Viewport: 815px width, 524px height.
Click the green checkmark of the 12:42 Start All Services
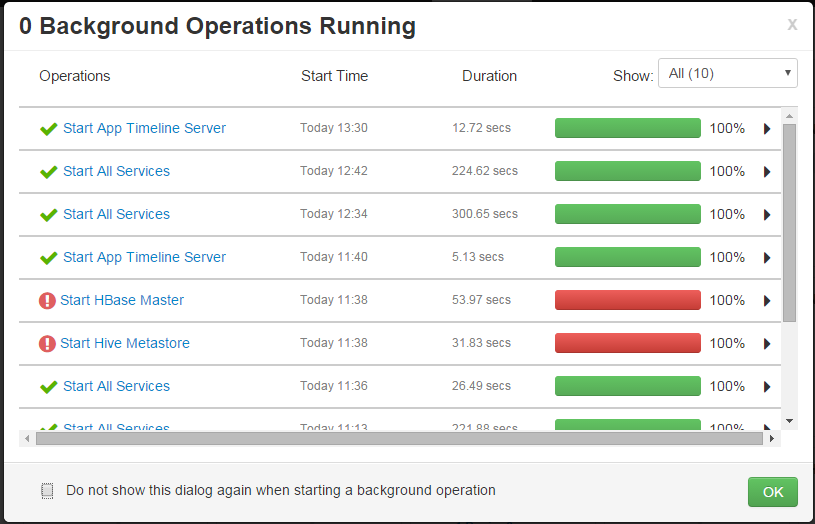tap(49, 172)
